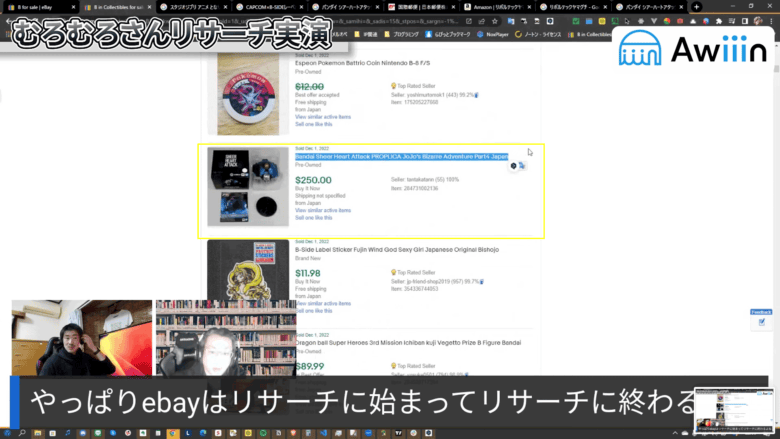
Task: Click the $12.00 struck-through price
Action: 309,87
